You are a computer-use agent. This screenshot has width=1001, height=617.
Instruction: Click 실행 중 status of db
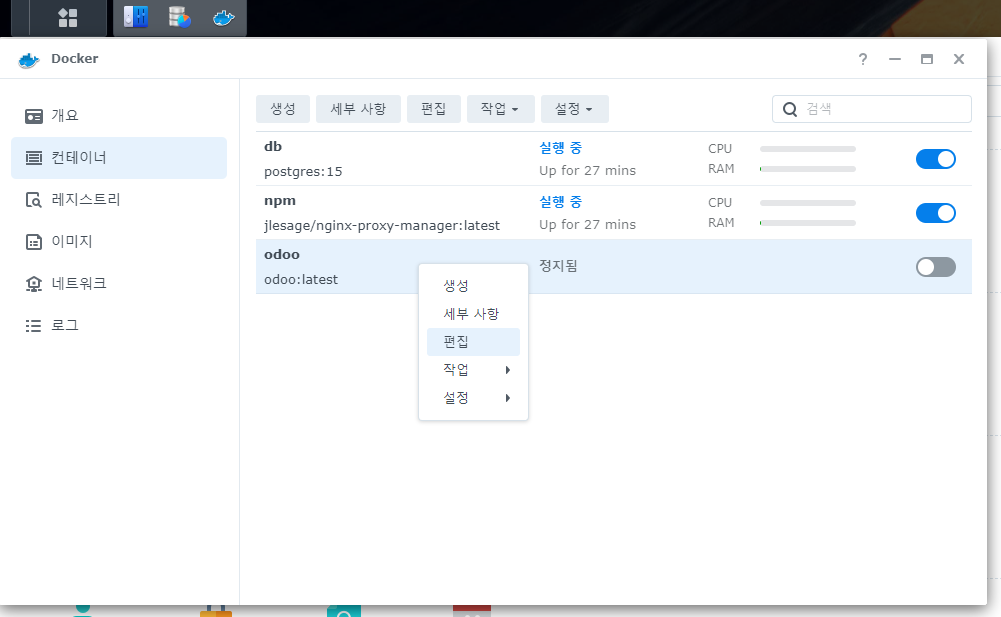coord(561,148)
